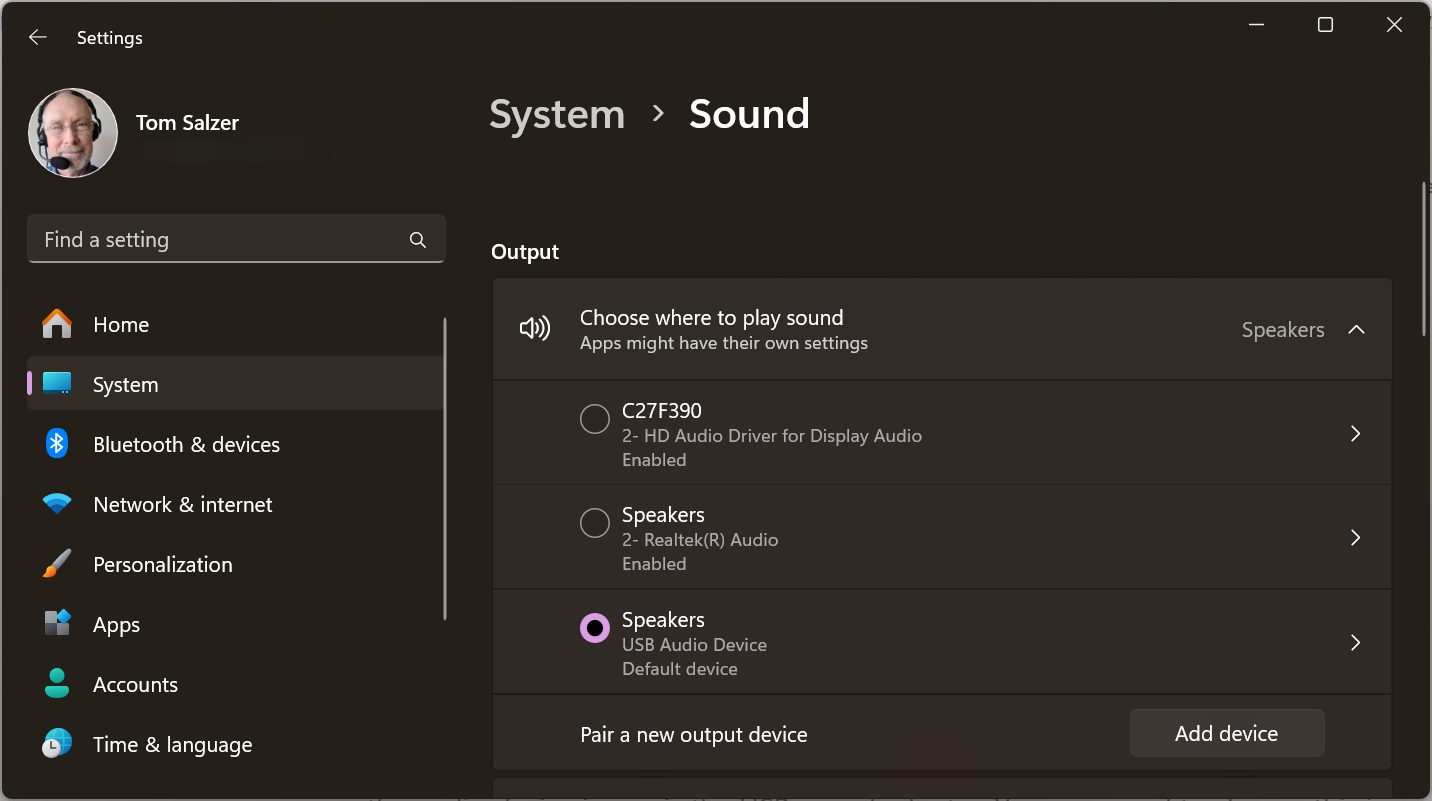This screenshot has width=1432, height=801.
Task: Click the Time & language globe icon
Action: (x=57, y=744)
